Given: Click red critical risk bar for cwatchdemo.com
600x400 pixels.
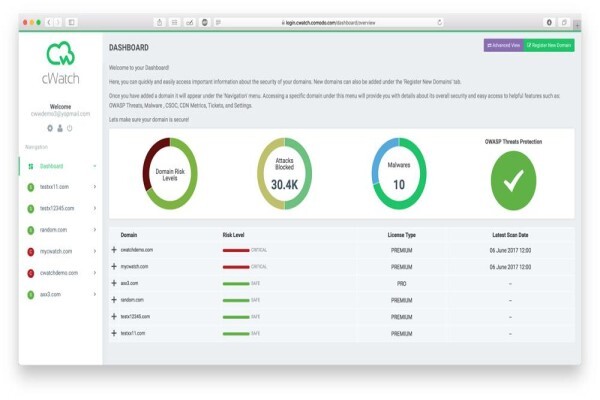Looking at the screenshot, I should click(x=236, y=250).
